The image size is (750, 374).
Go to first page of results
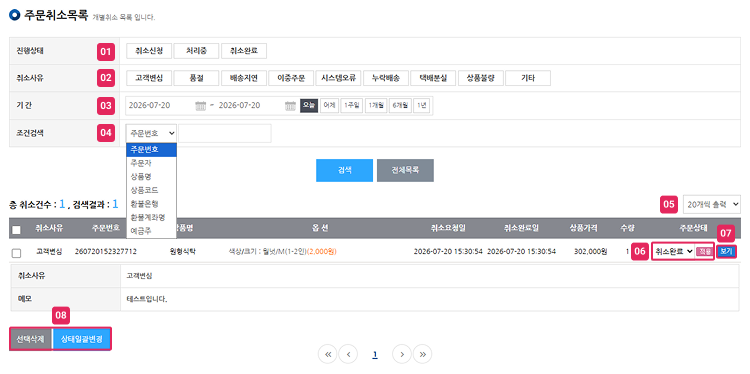point(328,354)
